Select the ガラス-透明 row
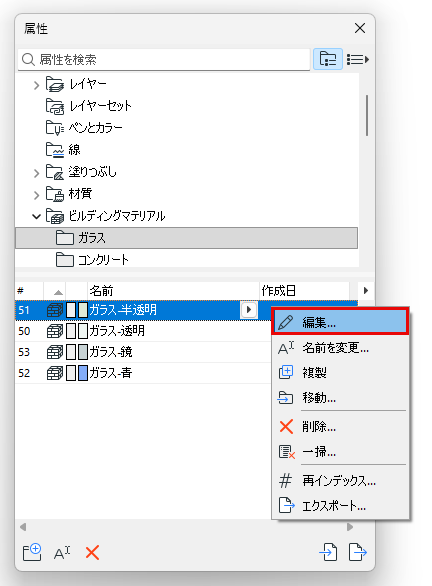The width and height of the screenshot is (432, 586). [143, 331]
